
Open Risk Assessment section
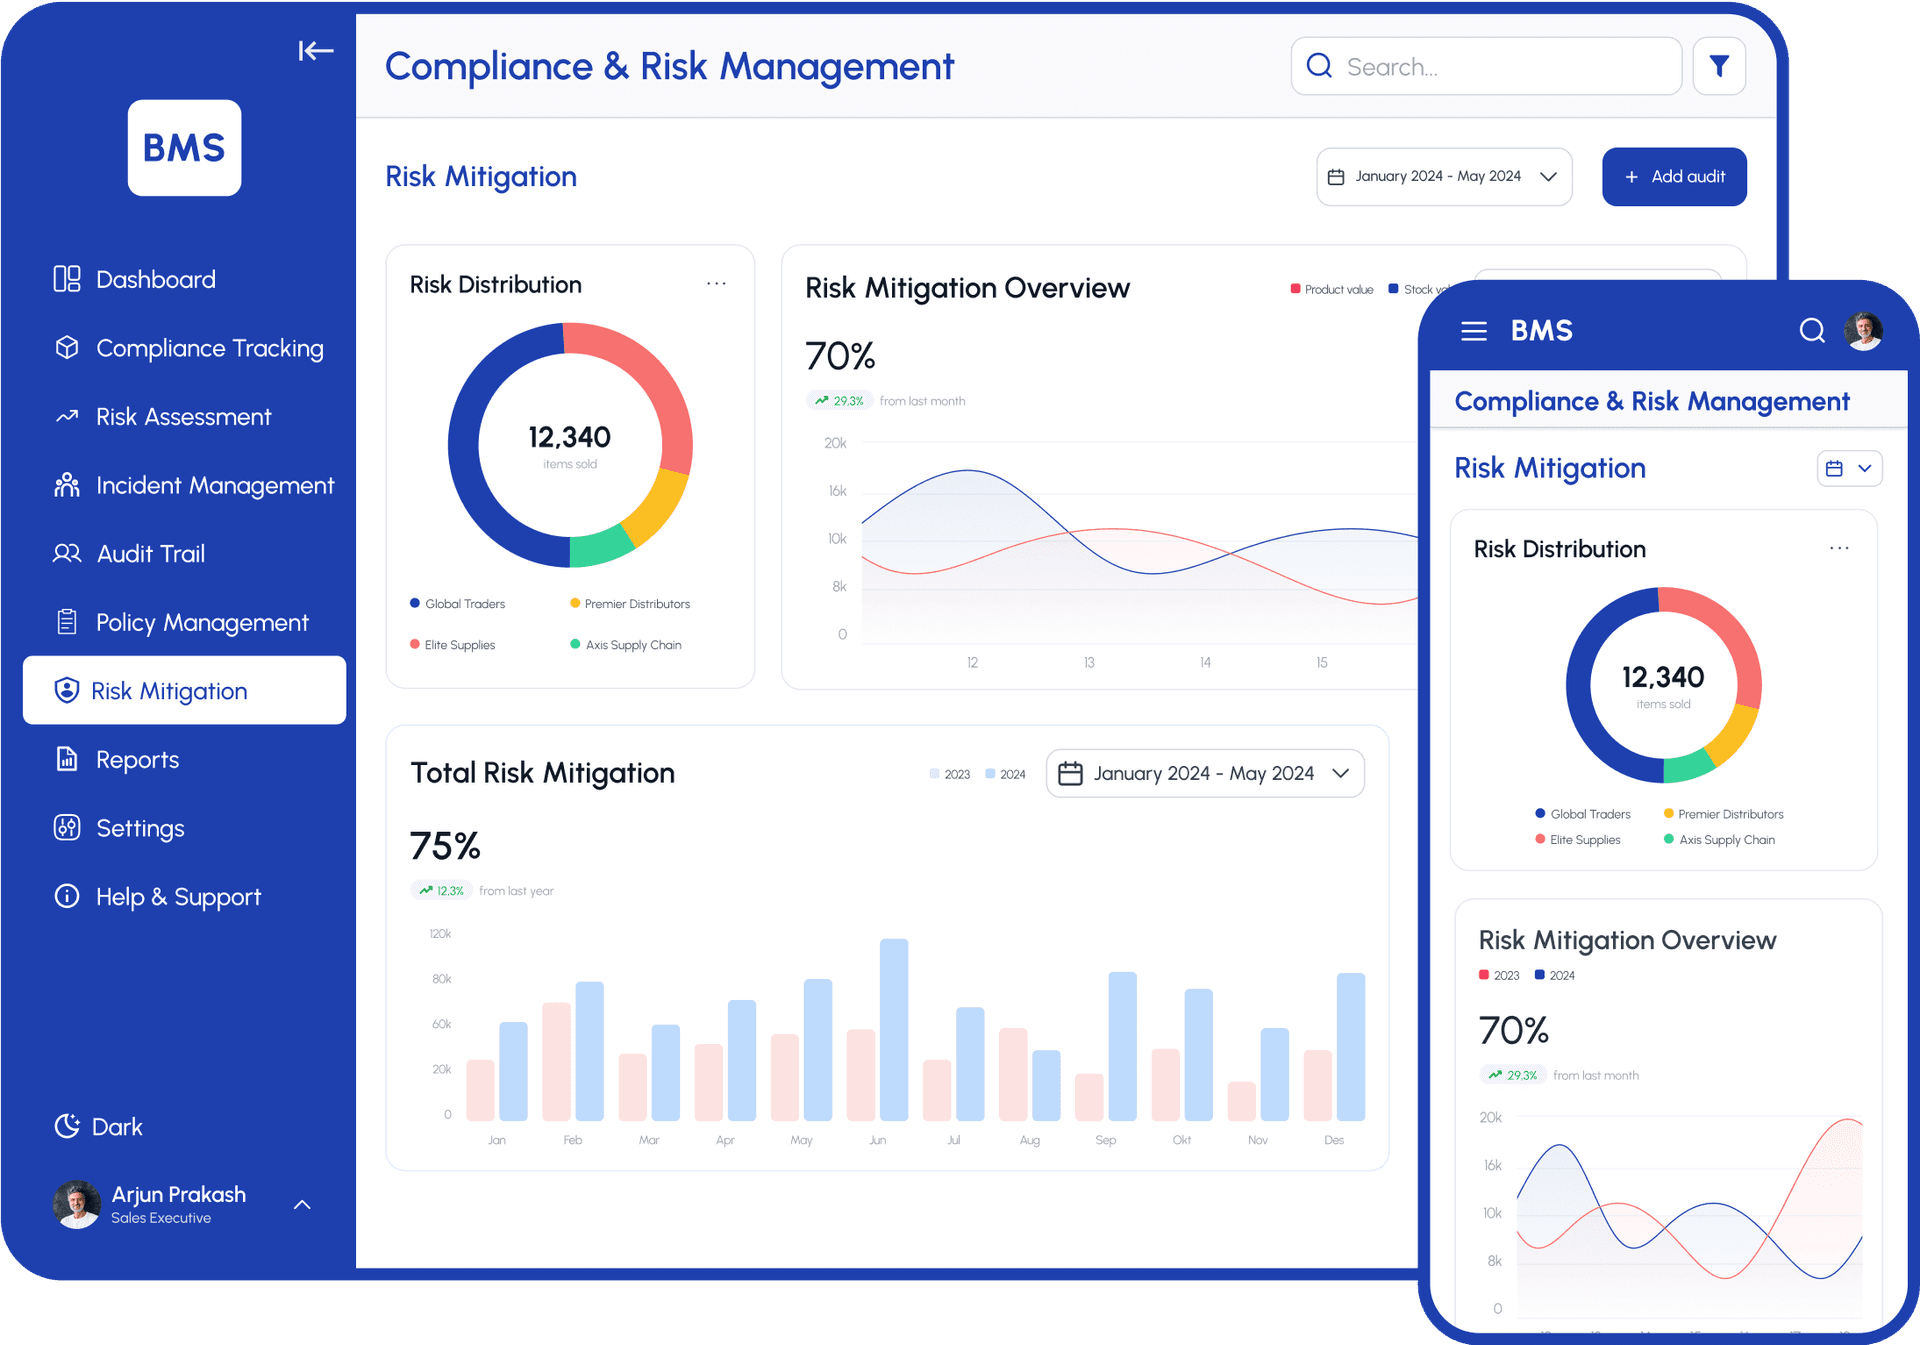pyautogui.click(x=184, y=416)
